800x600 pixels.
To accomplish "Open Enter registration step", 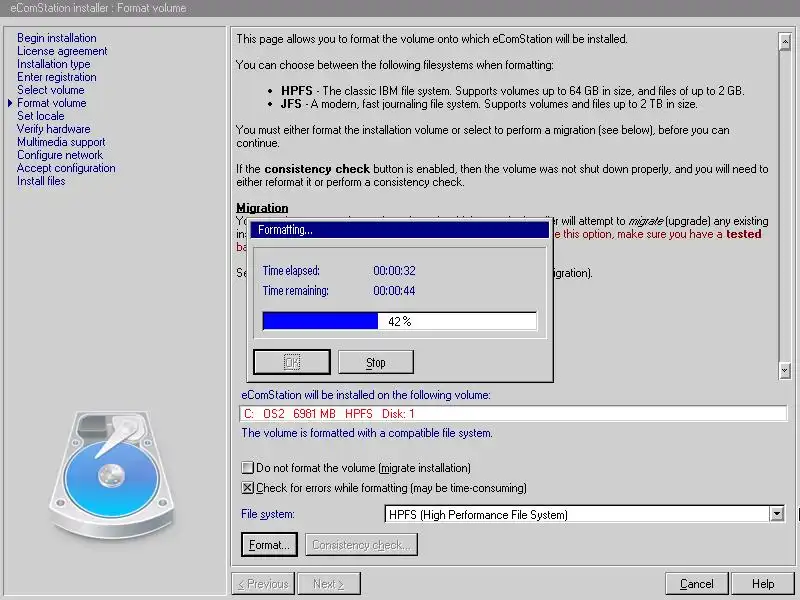I will click(57, 77).
